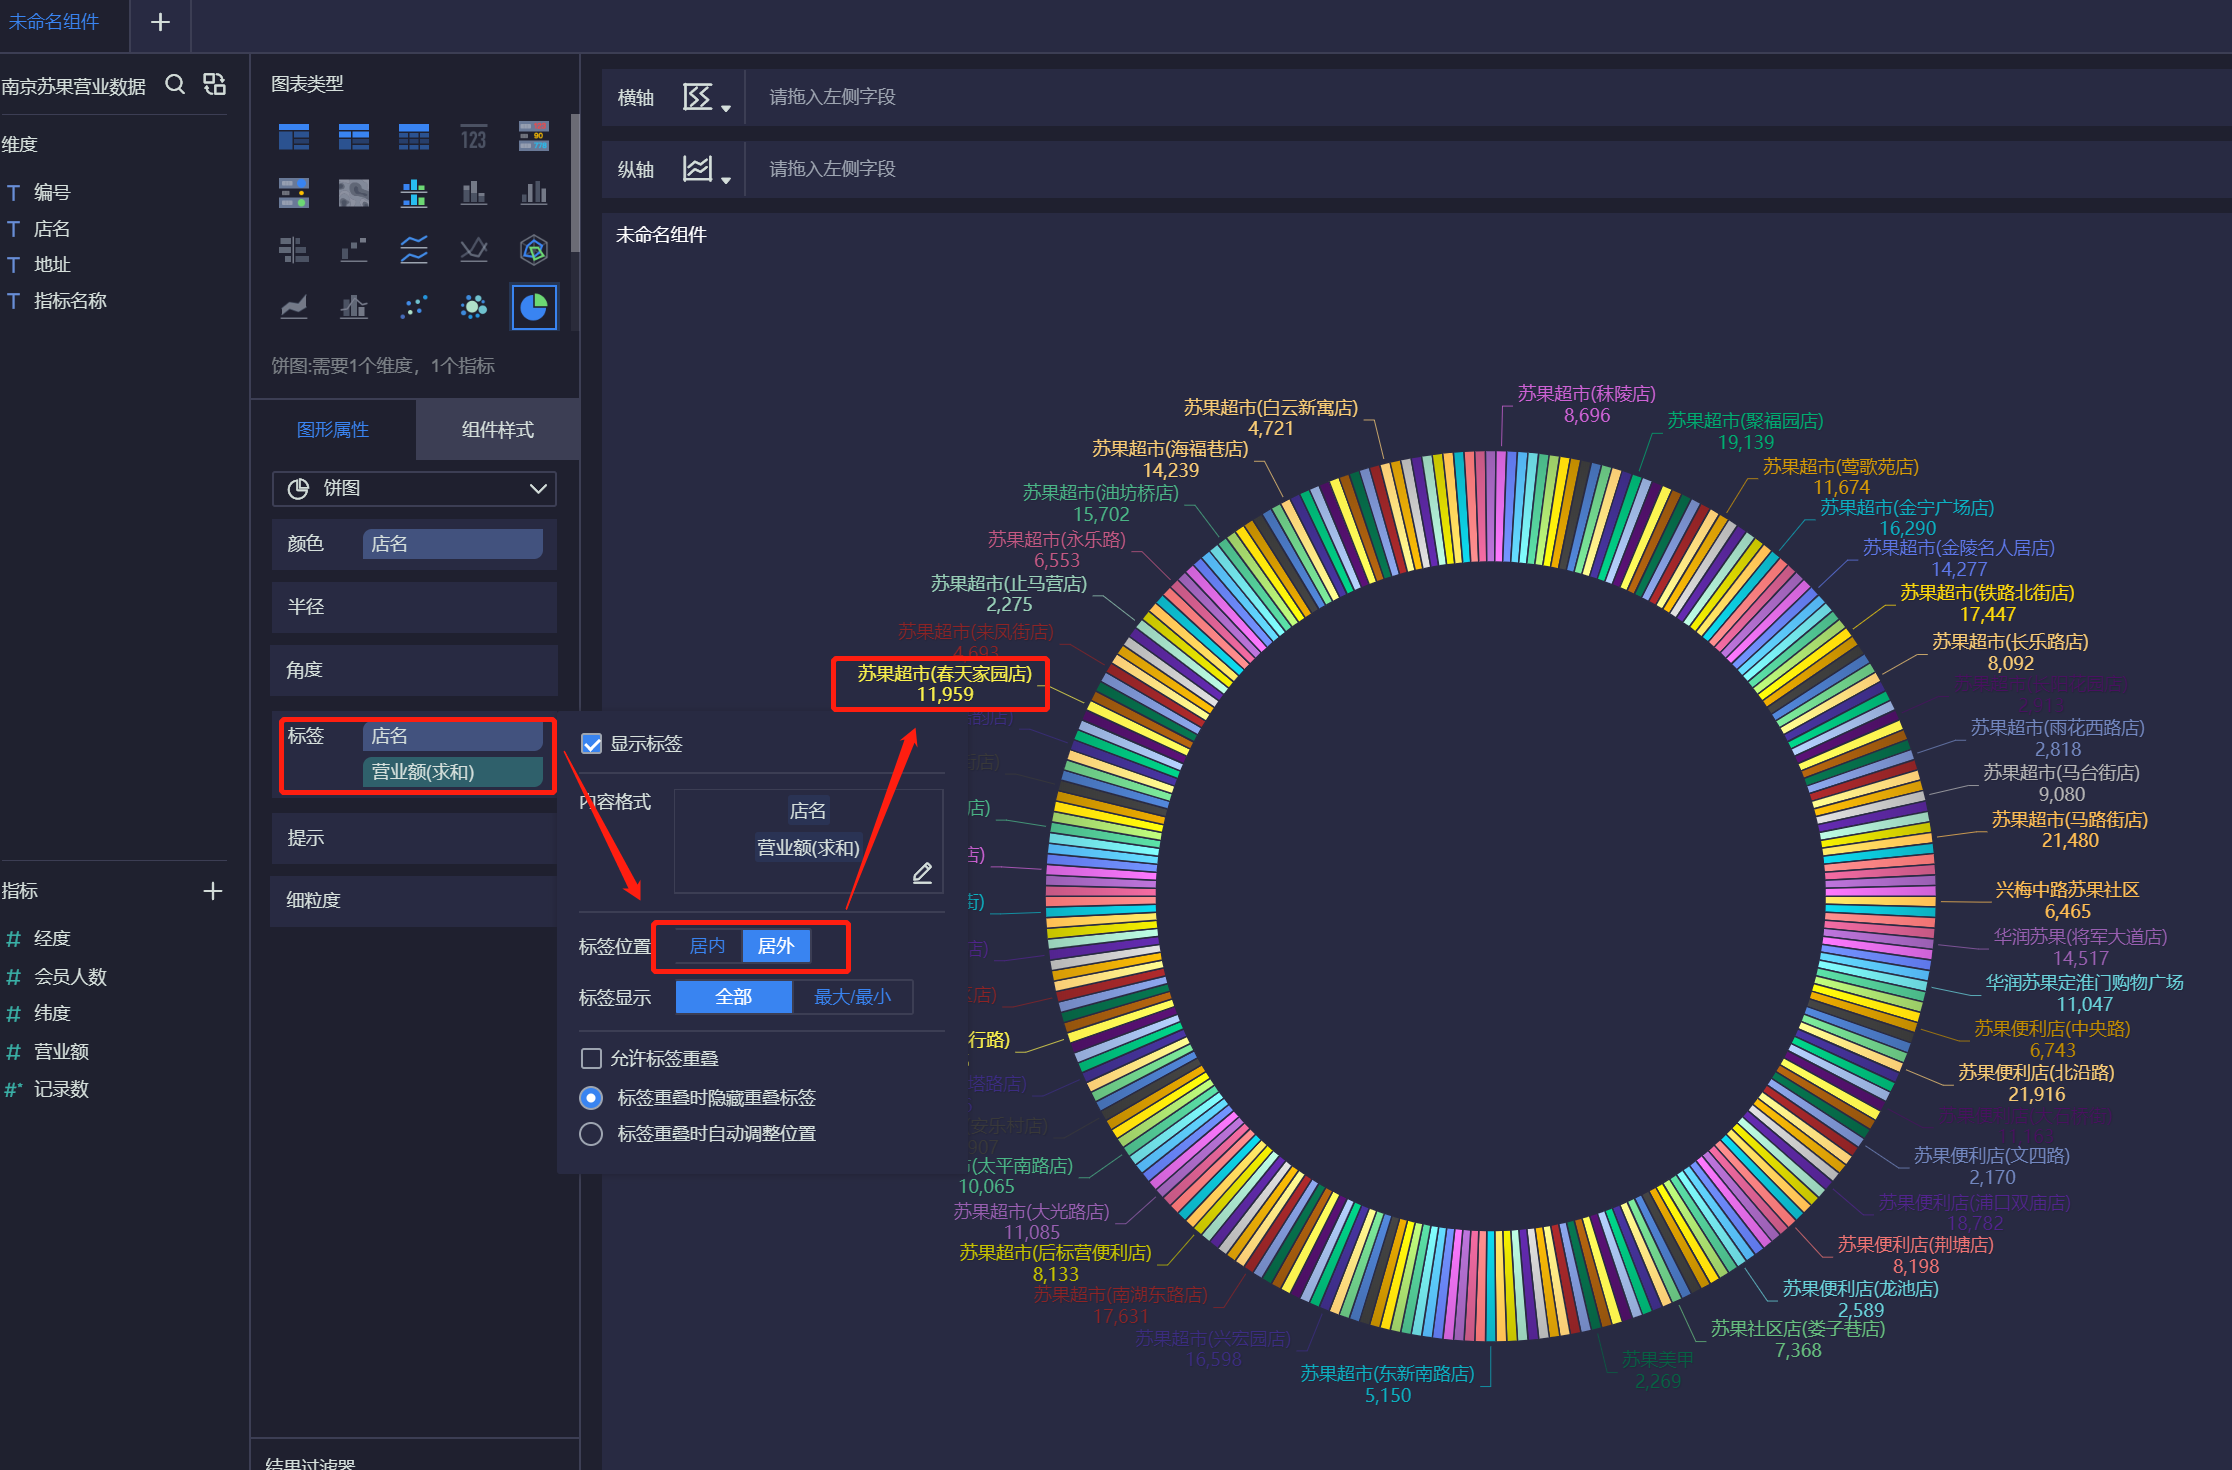Image resolution: width=2232 pixels, height=1470 pixels.
Task: Select the plain column chart type
Action: 534,193
